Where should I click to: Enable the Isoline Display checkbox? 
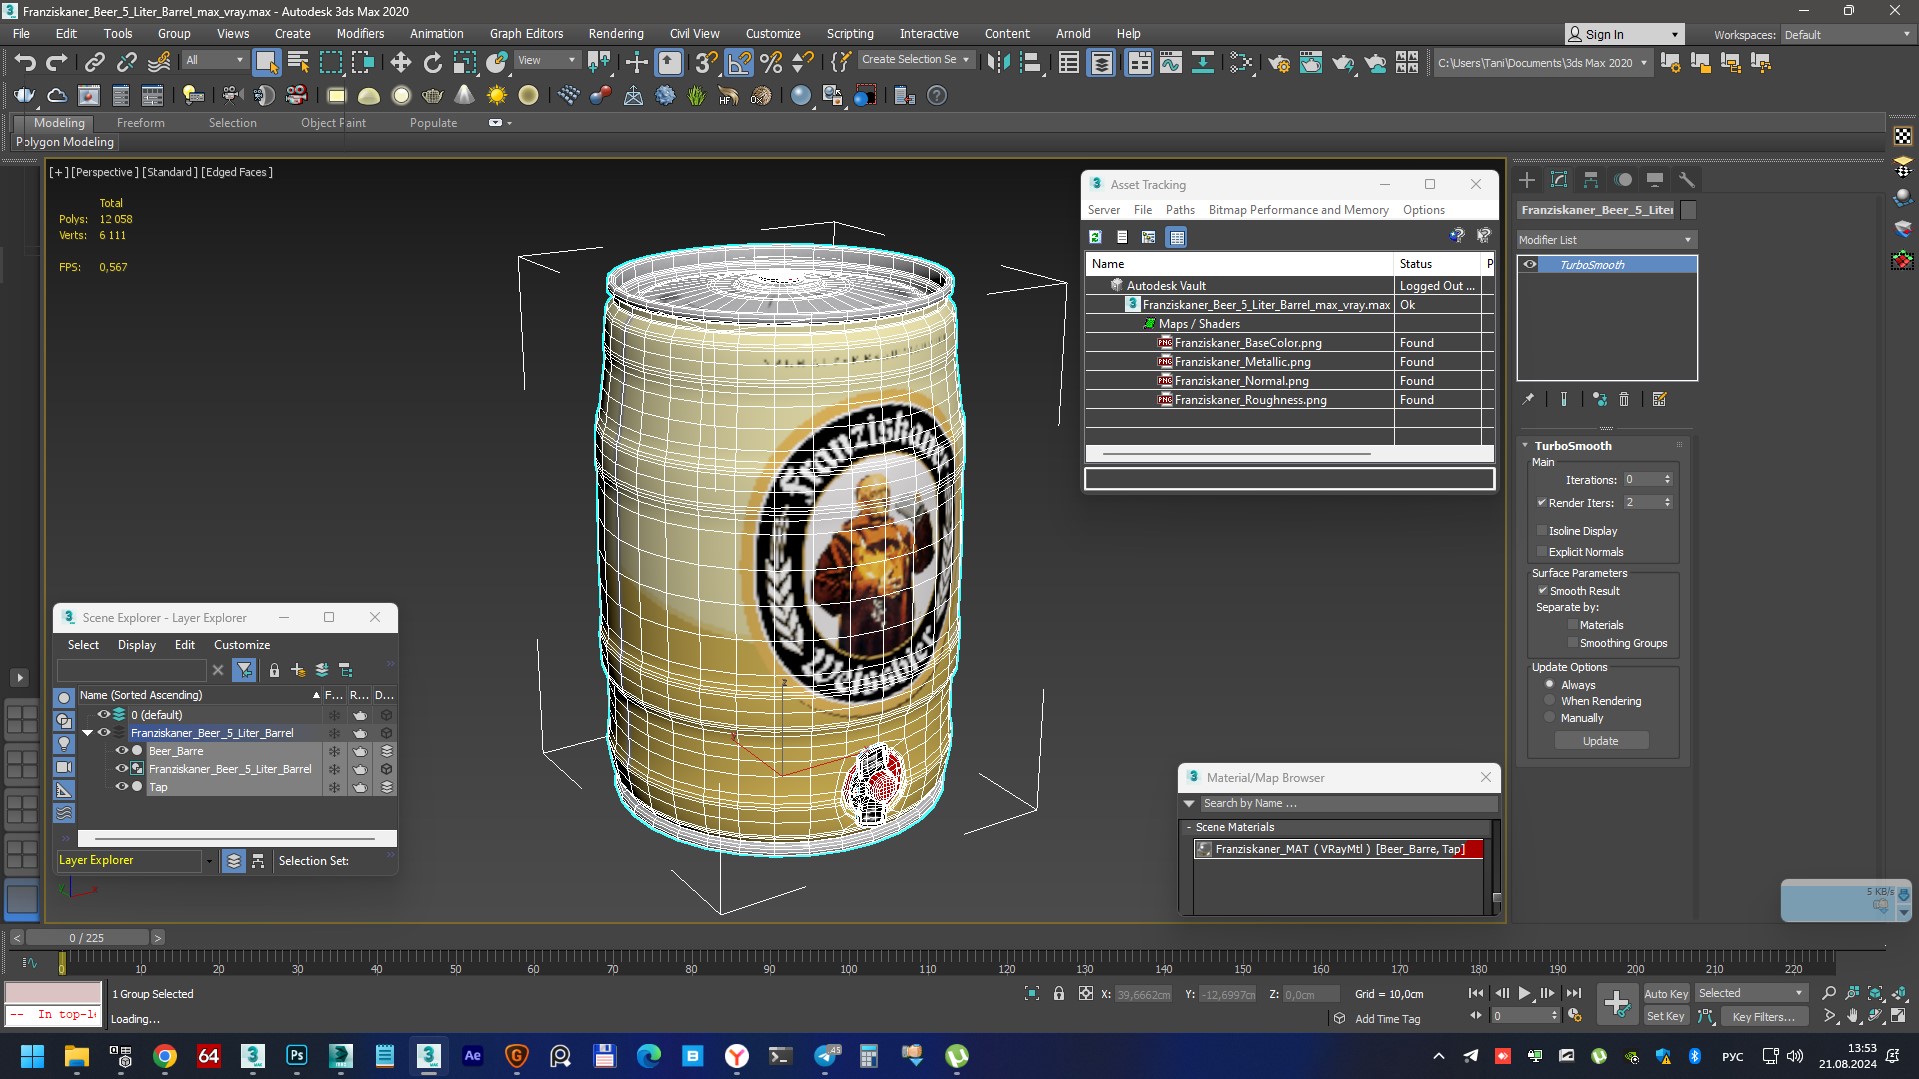point(1542,530)
